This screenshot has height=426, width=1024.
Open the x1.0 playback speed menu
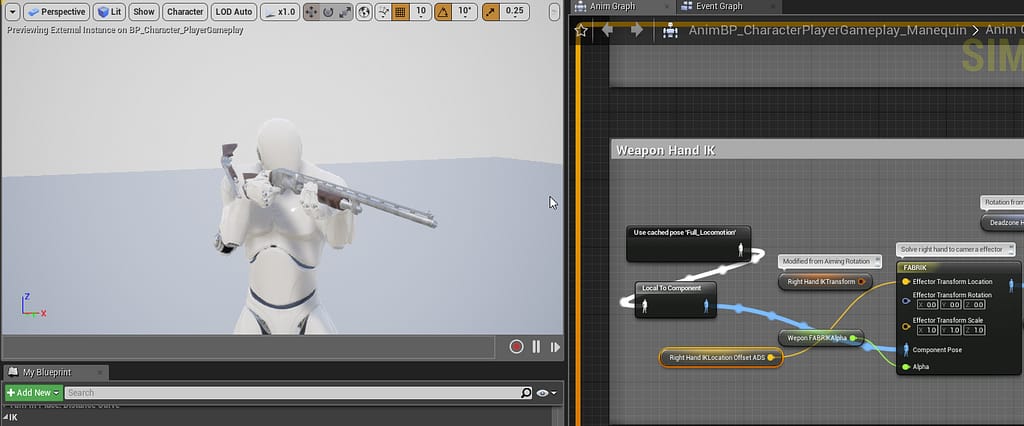click(x=280, y=12)
